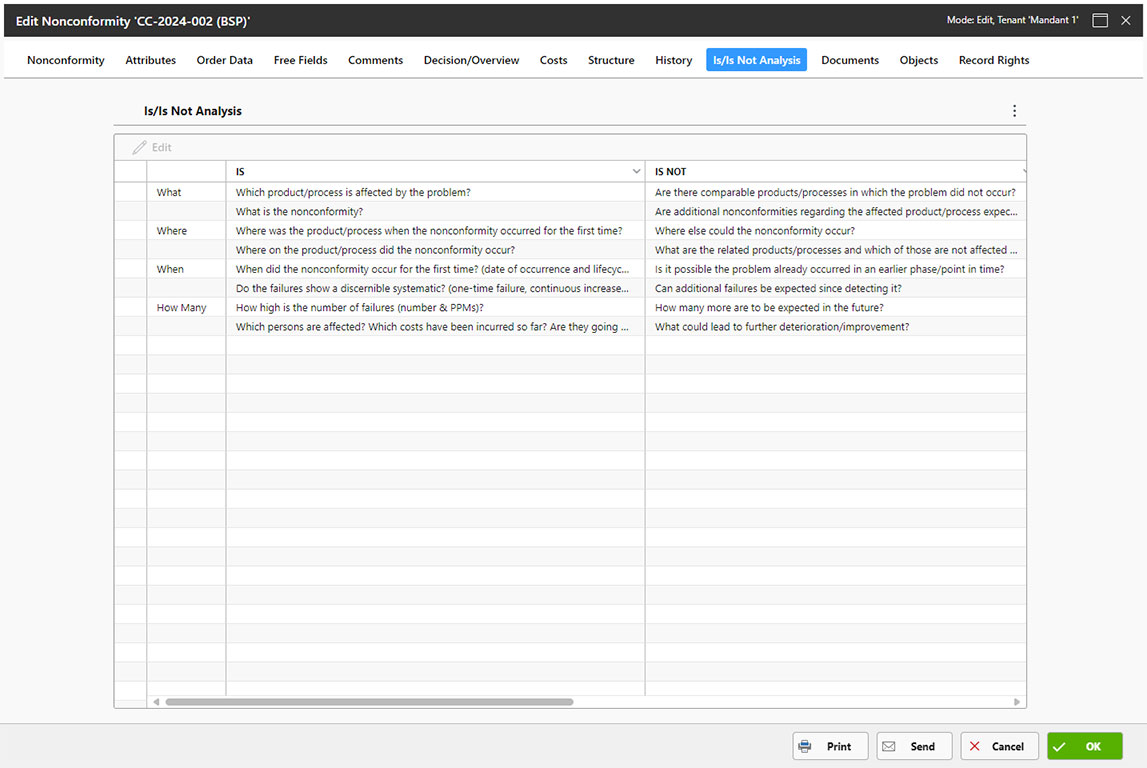Select the 'How Many' row header
Image resolution: width=1147 pixels, height=768 pixels.
pyautogui.click(x=181, y=308)
